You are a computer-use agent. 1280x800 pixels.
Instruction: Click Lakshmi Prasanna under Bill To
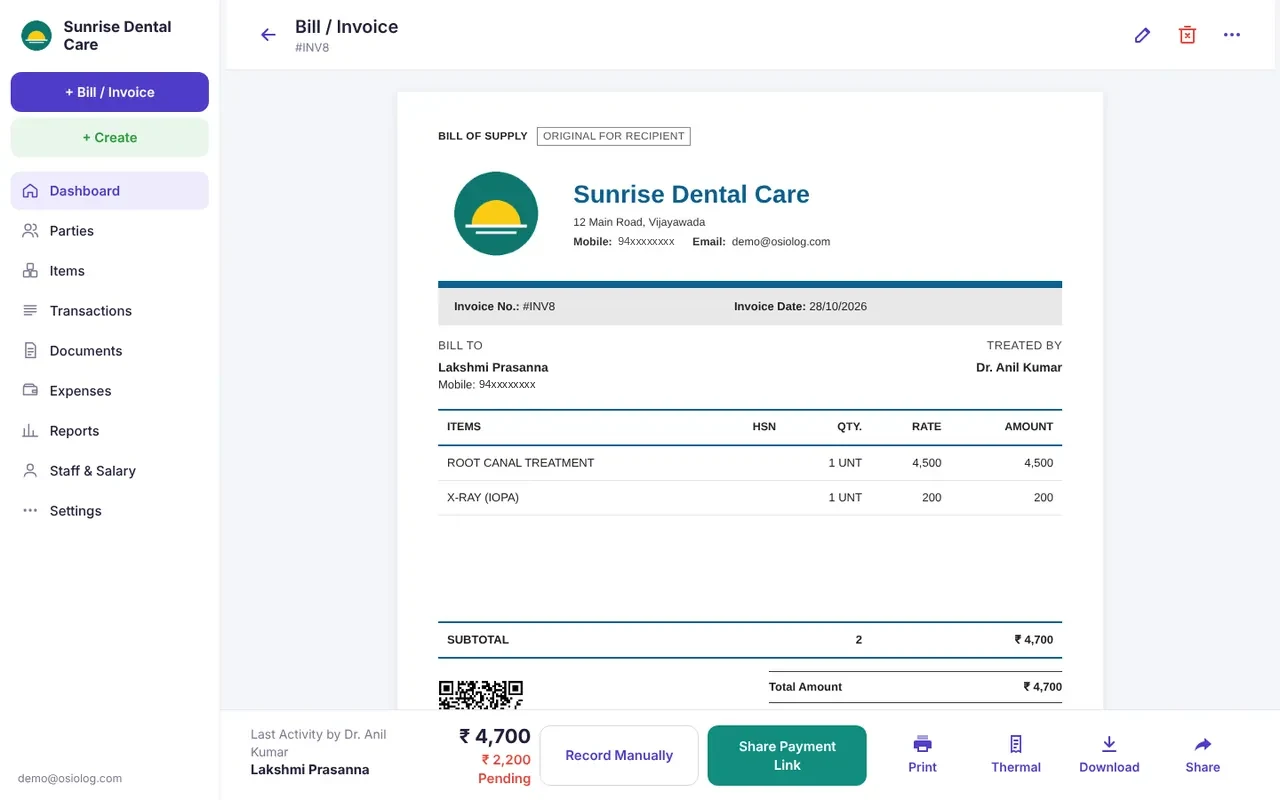coord(493,367)
